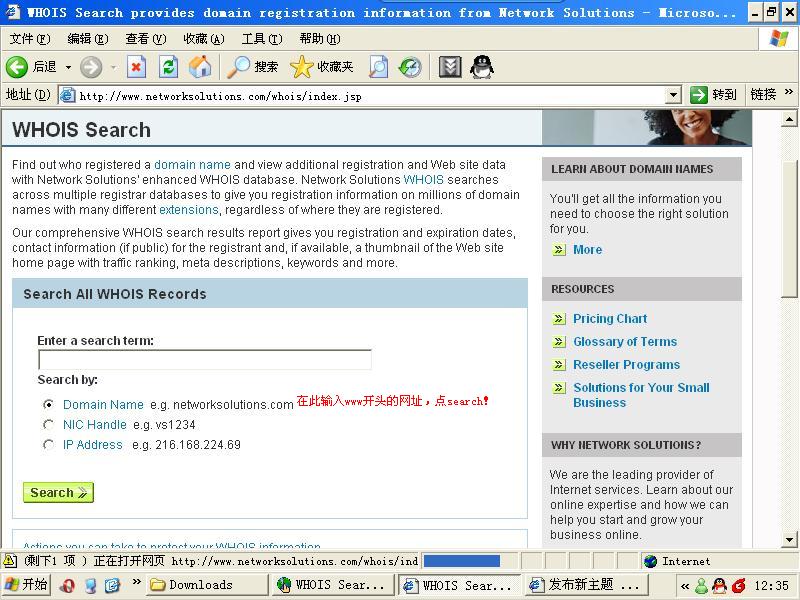
Task: Stop page loading with red X icon
Action: (136, 67)
